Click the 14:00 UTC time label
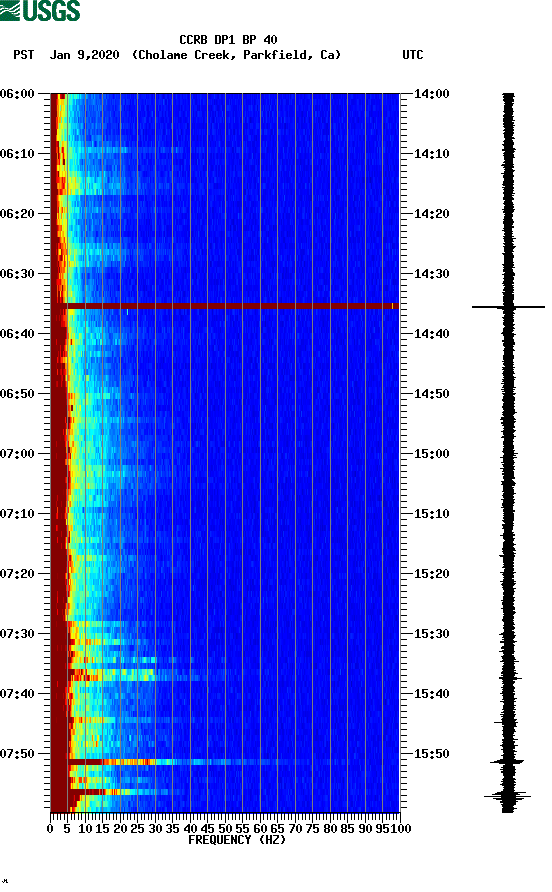 tap(432, 94)
